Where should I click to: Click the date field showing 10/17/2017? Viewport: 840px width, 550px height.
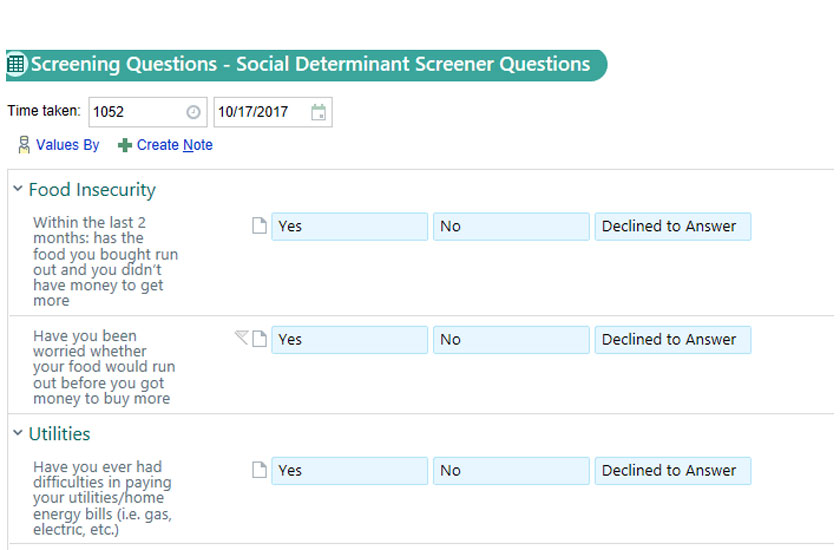pos(260,112)
